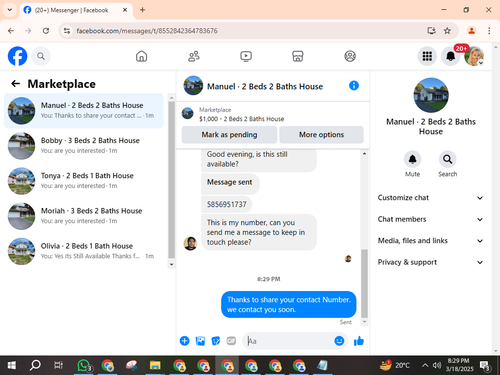
Task: Click the conversation list scrollbar
Action: point(171,180)
